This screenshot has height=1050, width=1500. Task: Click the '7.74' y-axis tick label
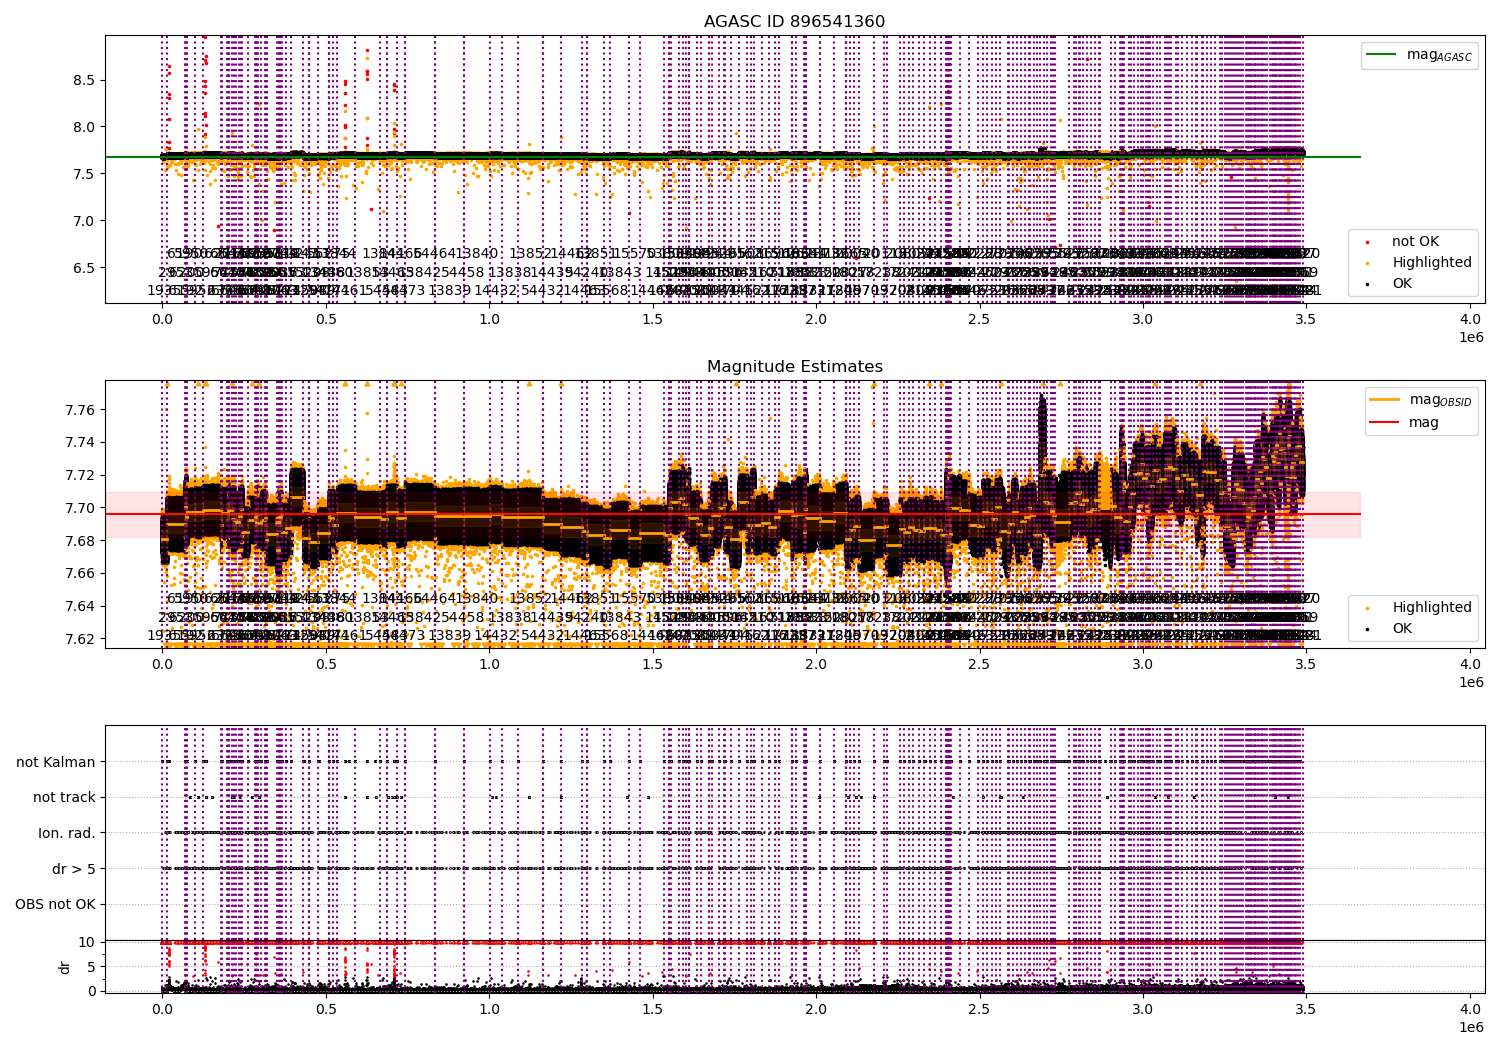coord(79,442)
